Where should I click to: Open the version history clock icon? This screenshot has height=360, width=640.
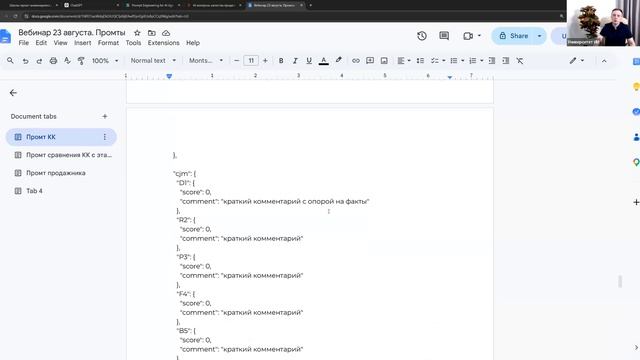tap(422, 36)
